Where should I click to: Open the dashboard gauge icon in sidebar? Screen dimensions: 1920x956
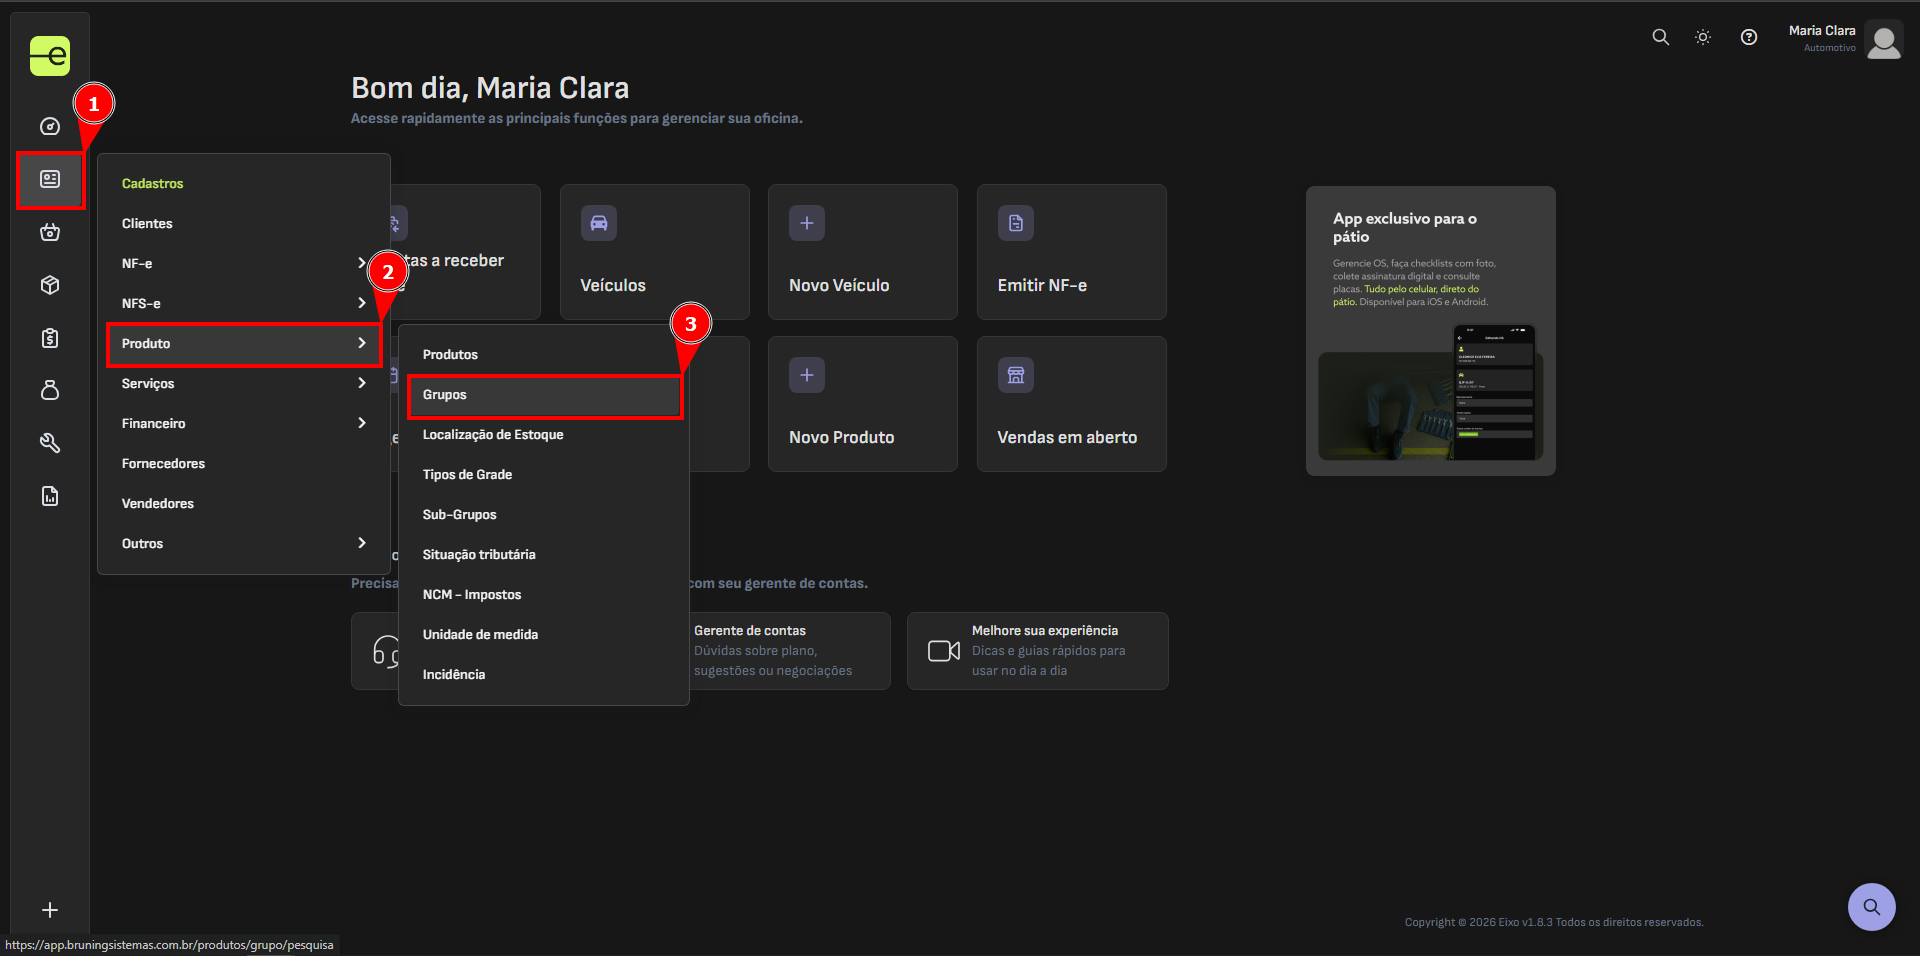pyautogui.click(x=50, y=127)
